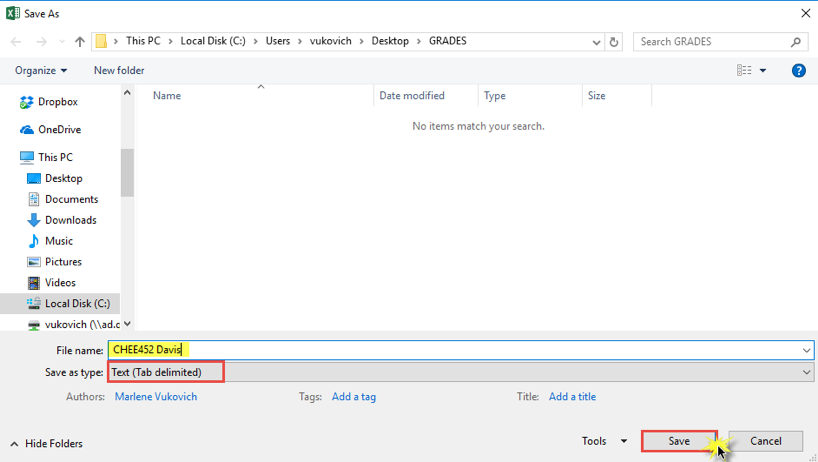
Task: Collapse the dialog with Hide Folders
Action: tap(47, 443)
